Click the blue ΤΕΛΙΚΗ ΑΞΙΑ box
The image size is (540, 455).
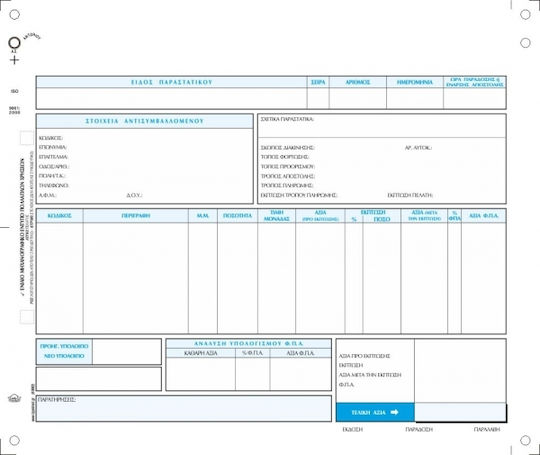[x=375, y=412]
